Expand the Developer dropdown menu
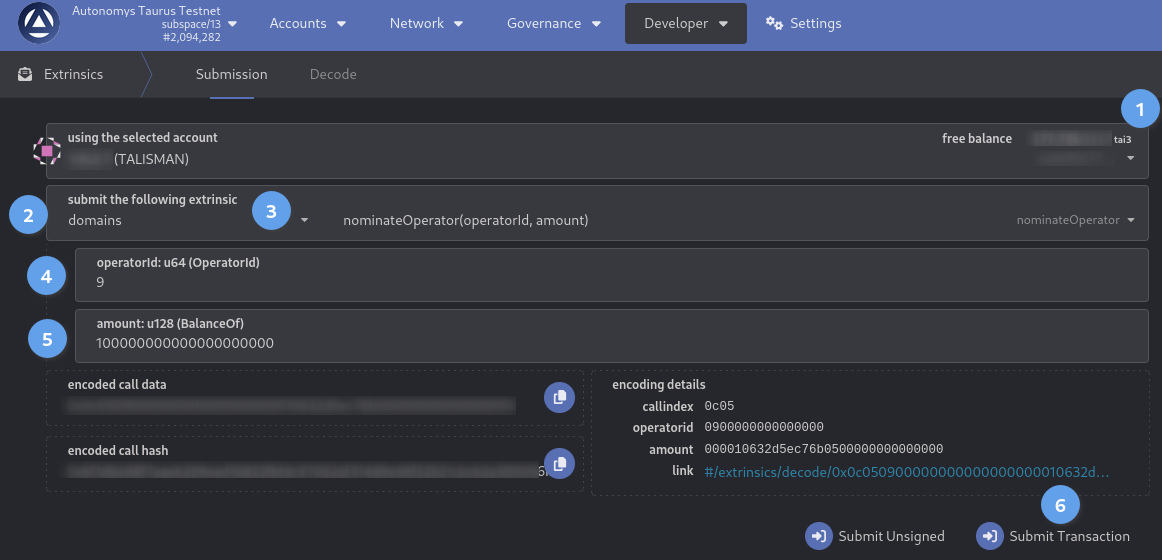 pos(685,23)
